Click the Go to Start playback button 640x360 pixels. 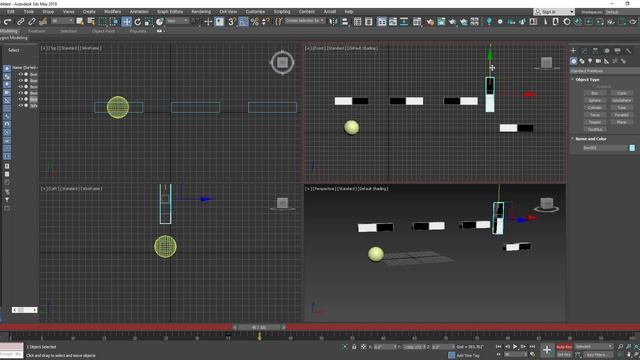[498, 347]
